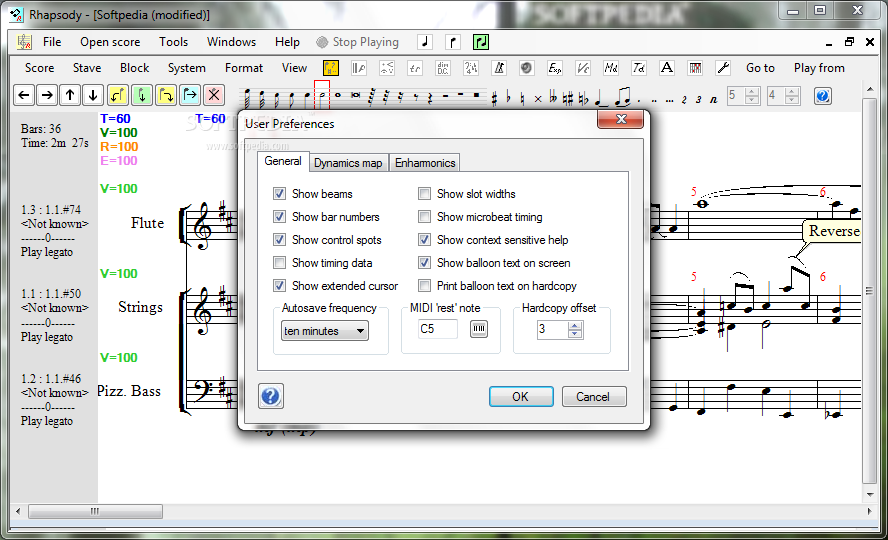
Task: Click the red X delete button
Action: 214,95
